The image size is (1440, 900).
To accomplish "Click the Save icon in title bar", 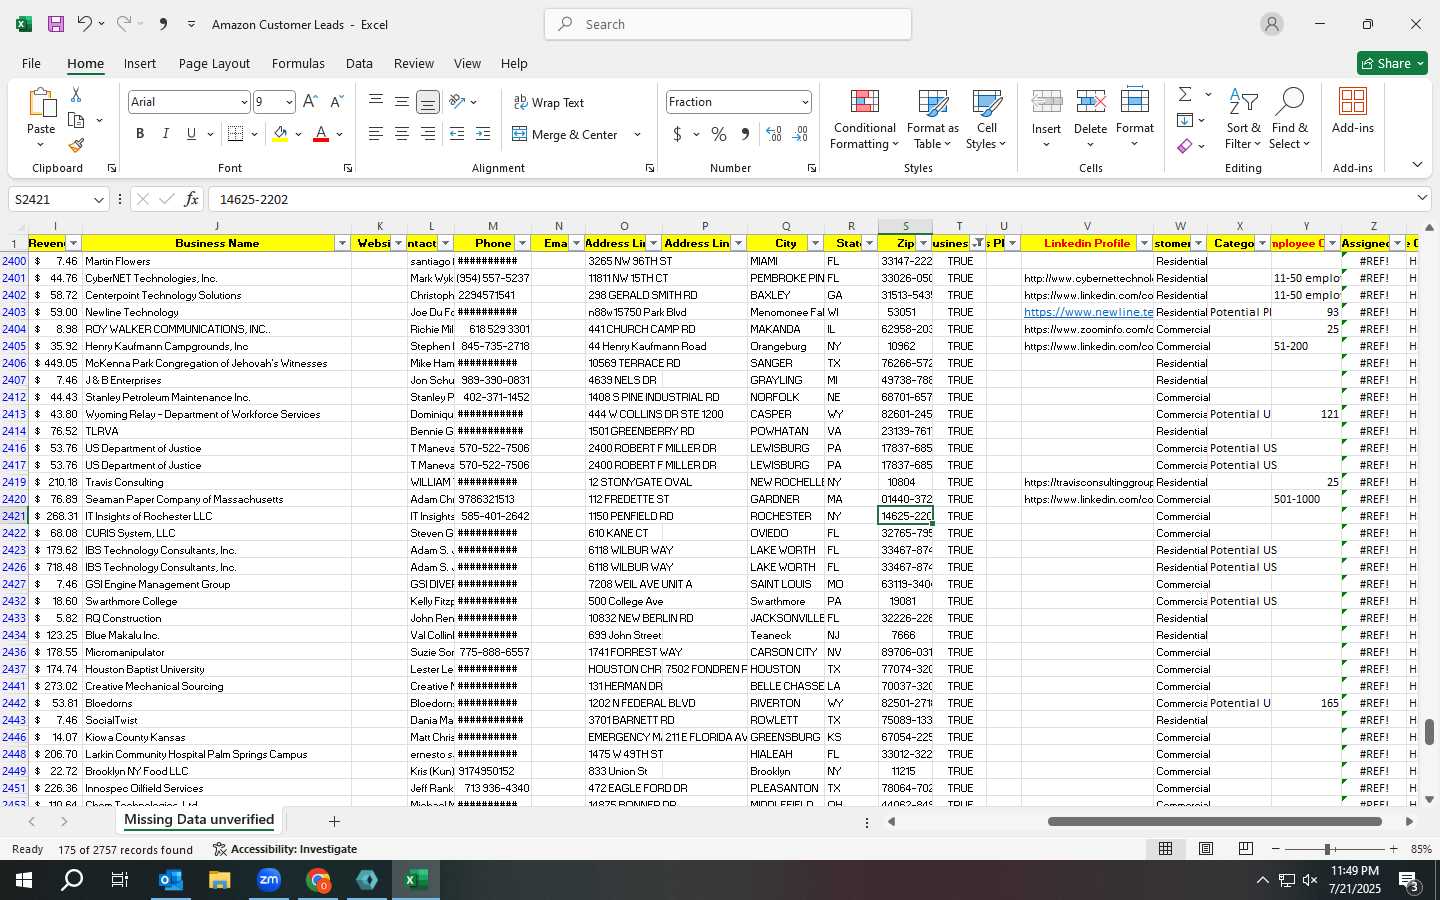I will click(56, 24).
